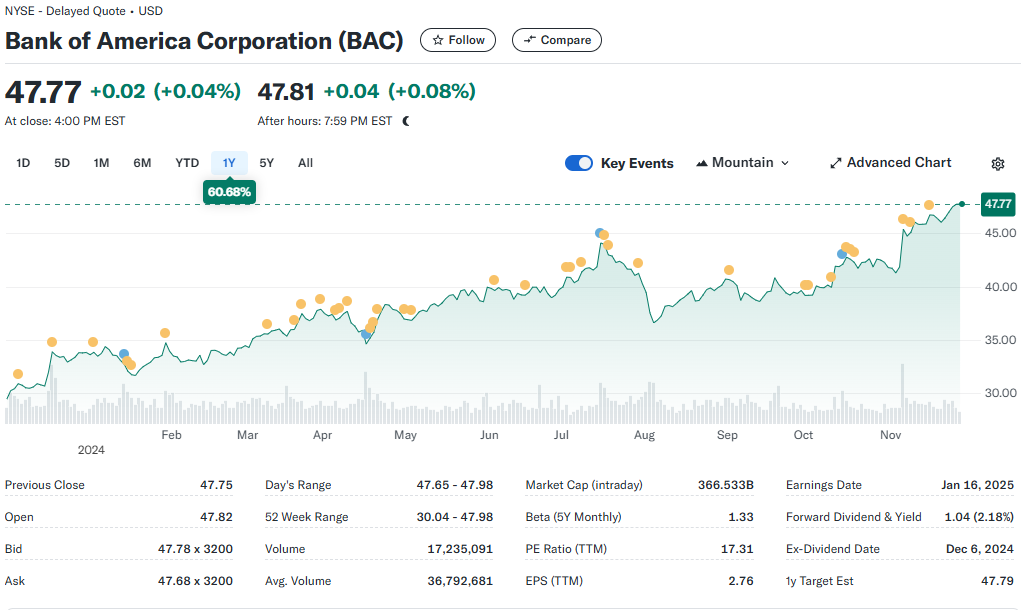Image resolution: width=1026 pixels, height=610 pixels.
Task: Click the Compare button
Action: [557, 40]
